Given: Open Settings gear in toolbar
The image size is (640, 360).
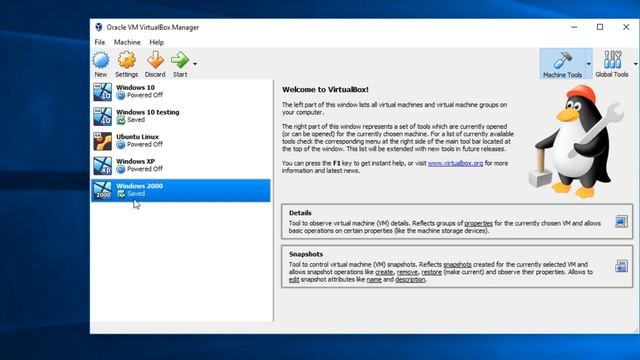Looking at the screenshot, I should click(x=127, y=60).
